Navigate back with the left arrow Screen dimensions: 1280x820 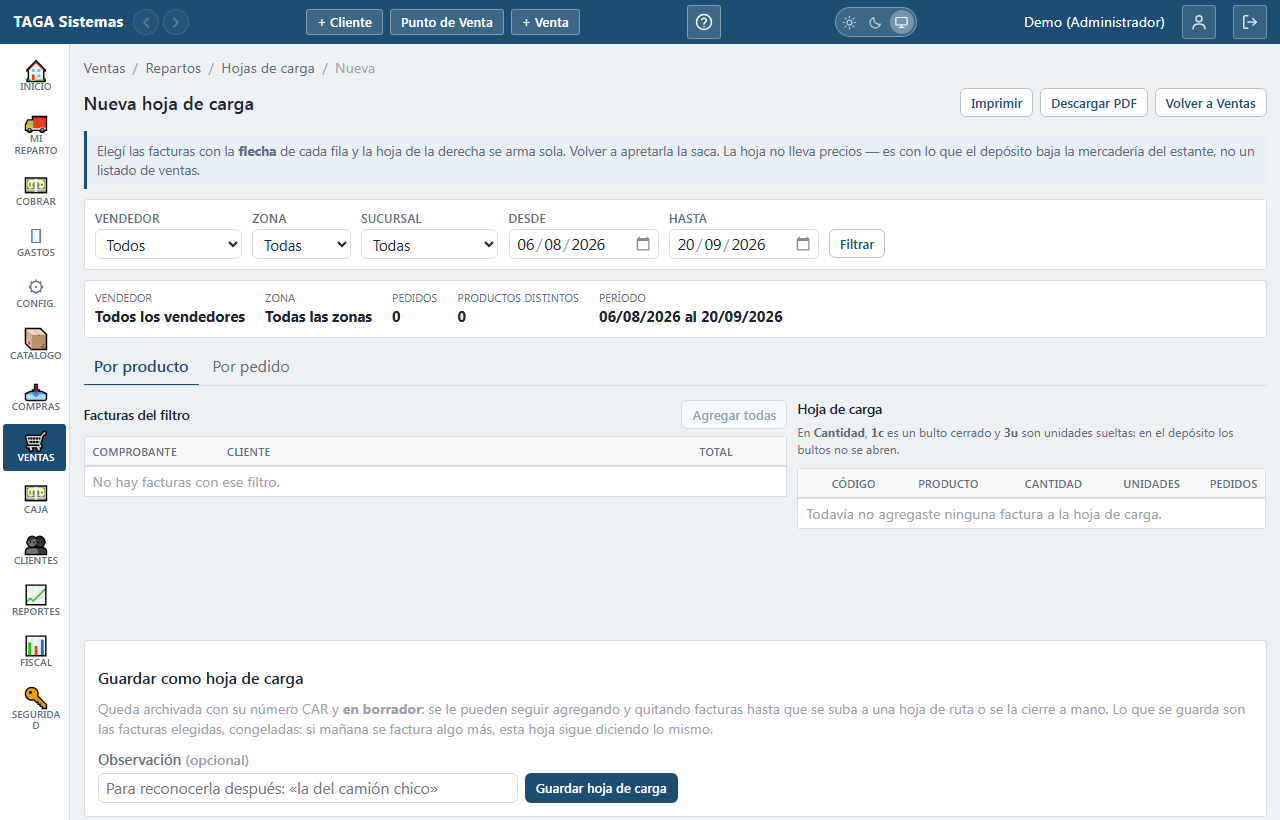pyautogui.click(x=146, y=22)
